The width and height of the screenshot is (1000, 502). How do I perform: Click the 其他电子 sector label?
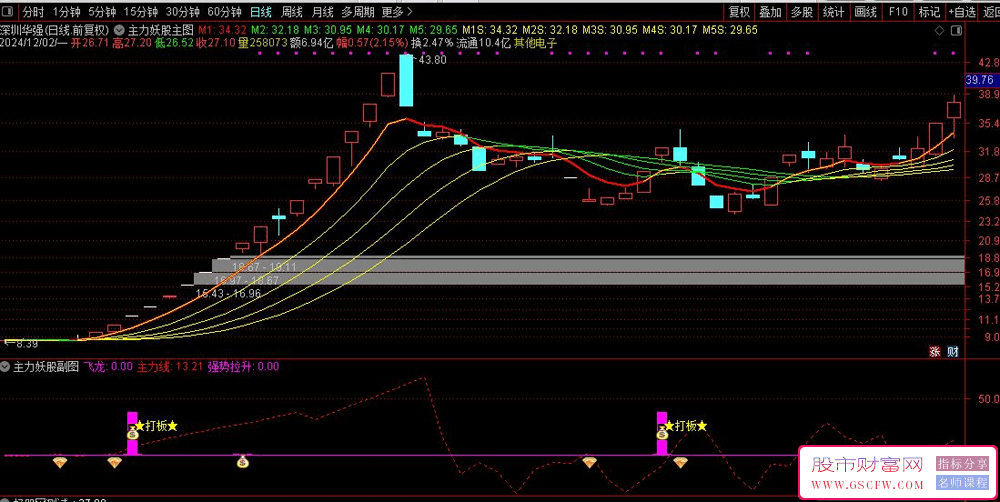click(535, 43)
